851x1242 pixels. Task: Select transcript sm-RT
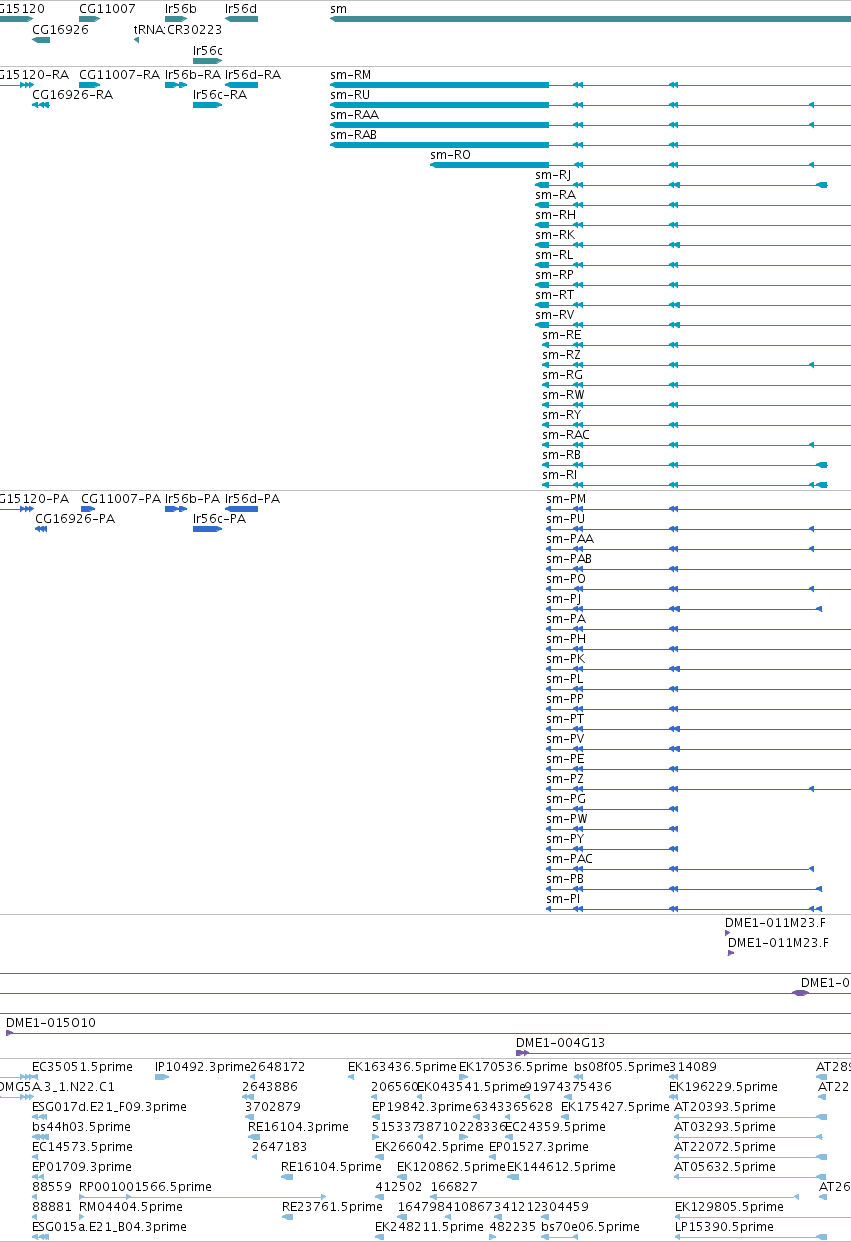[693, 305]
